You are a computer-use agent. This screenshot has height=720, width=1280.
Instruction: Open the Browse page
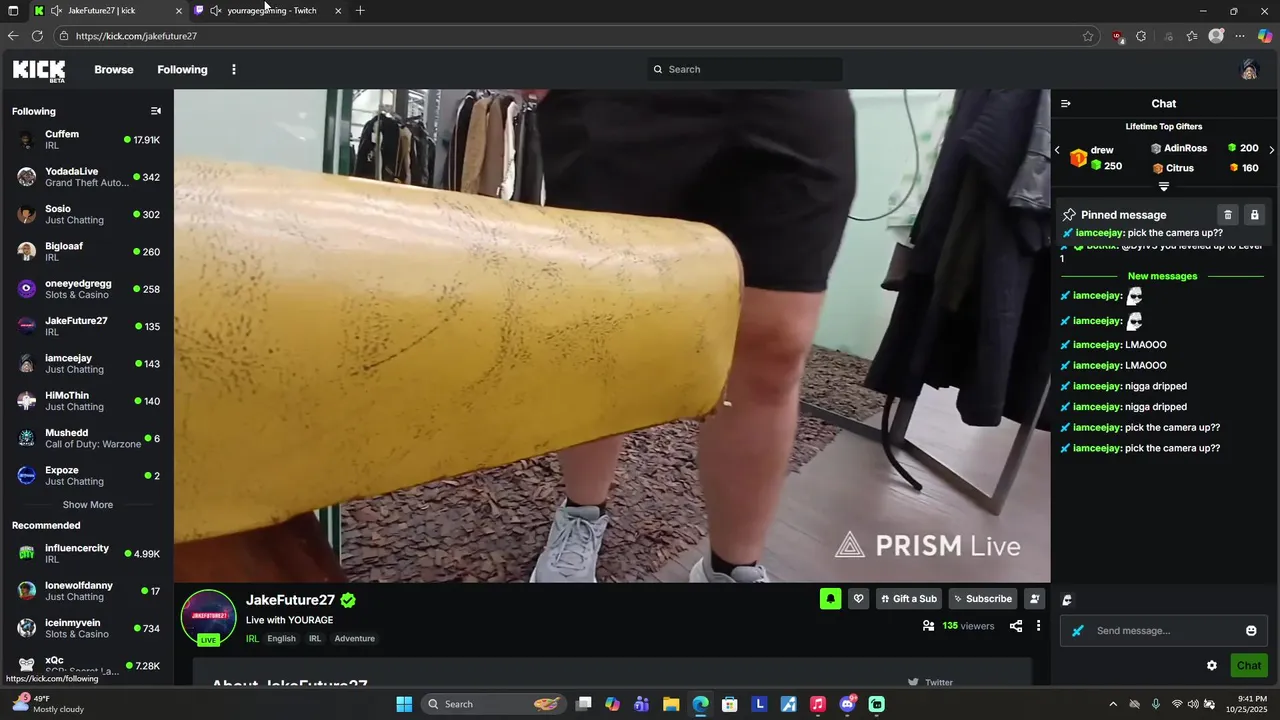pyautogui.click(x=114, y=70)
